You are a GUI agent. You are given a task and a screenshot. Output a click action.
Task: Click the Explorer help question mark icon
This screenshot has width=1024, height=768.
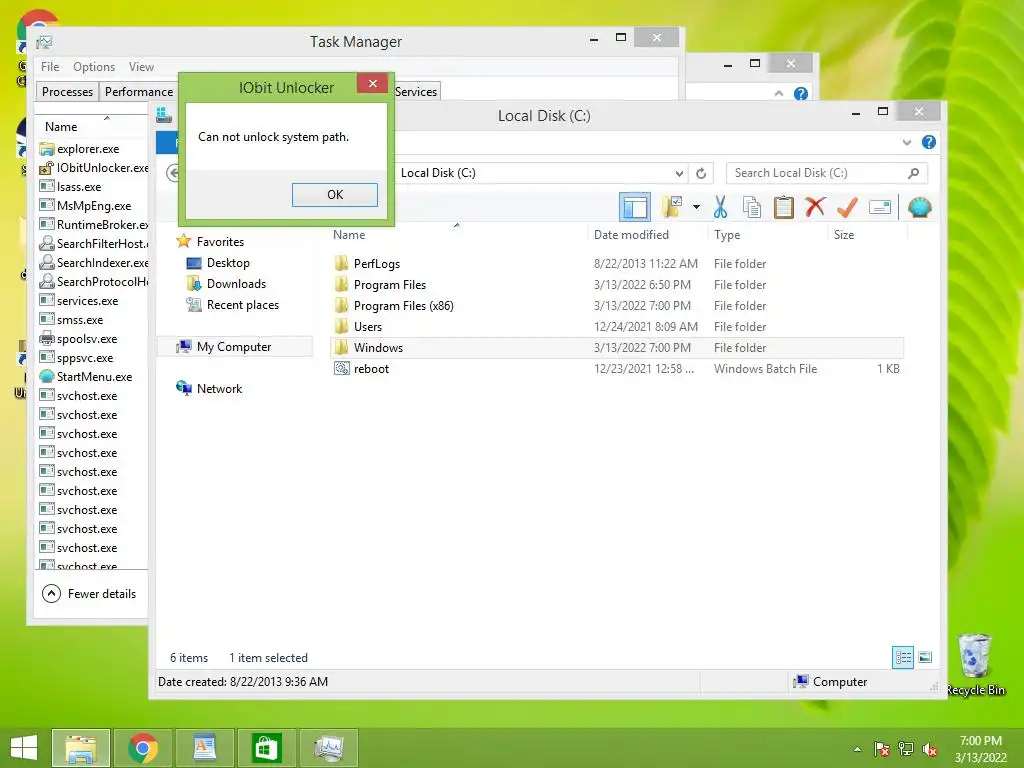tap(929, 142)
